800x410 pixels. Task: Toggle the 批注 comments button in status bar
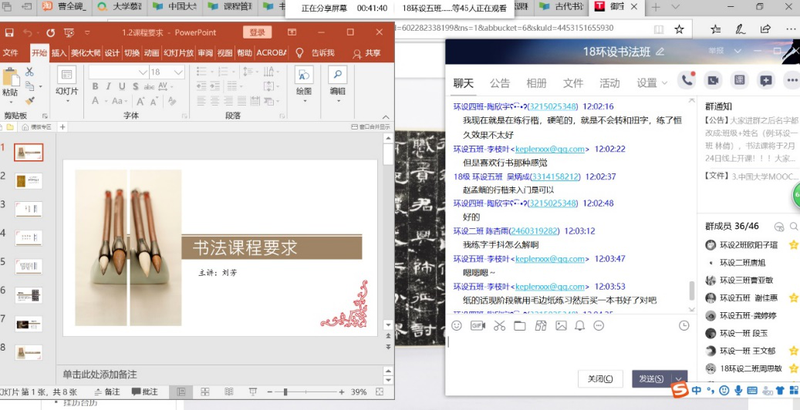pyautogui.click(x=145, y=392)
